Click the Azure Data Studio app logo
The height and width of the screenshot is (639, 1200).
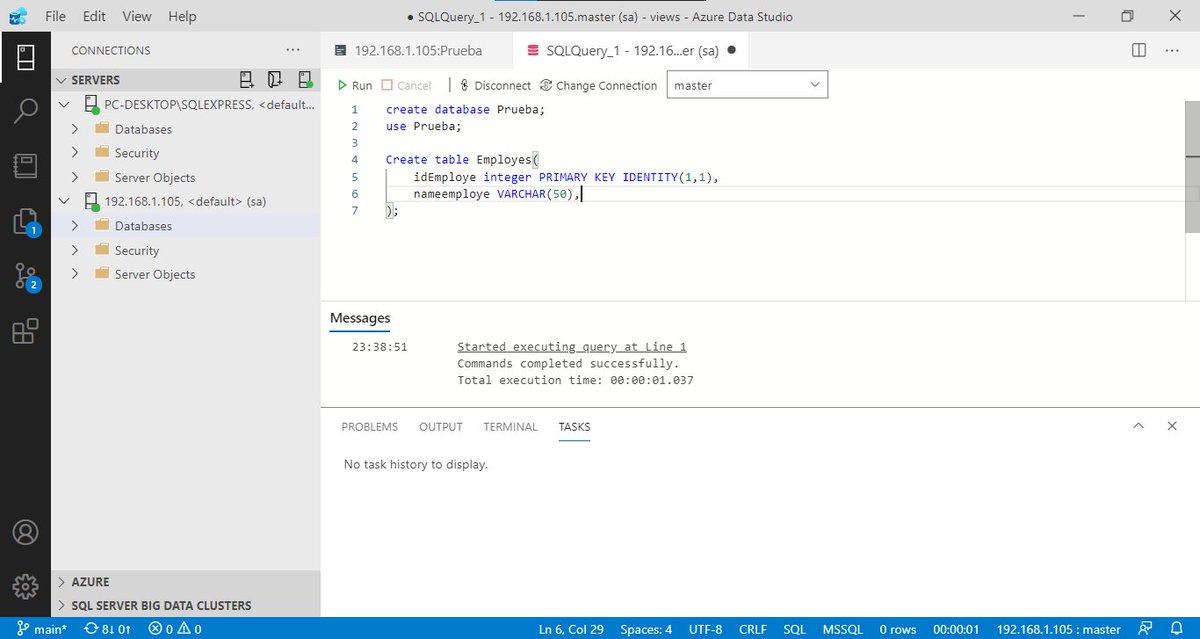(x=17, y=16)
